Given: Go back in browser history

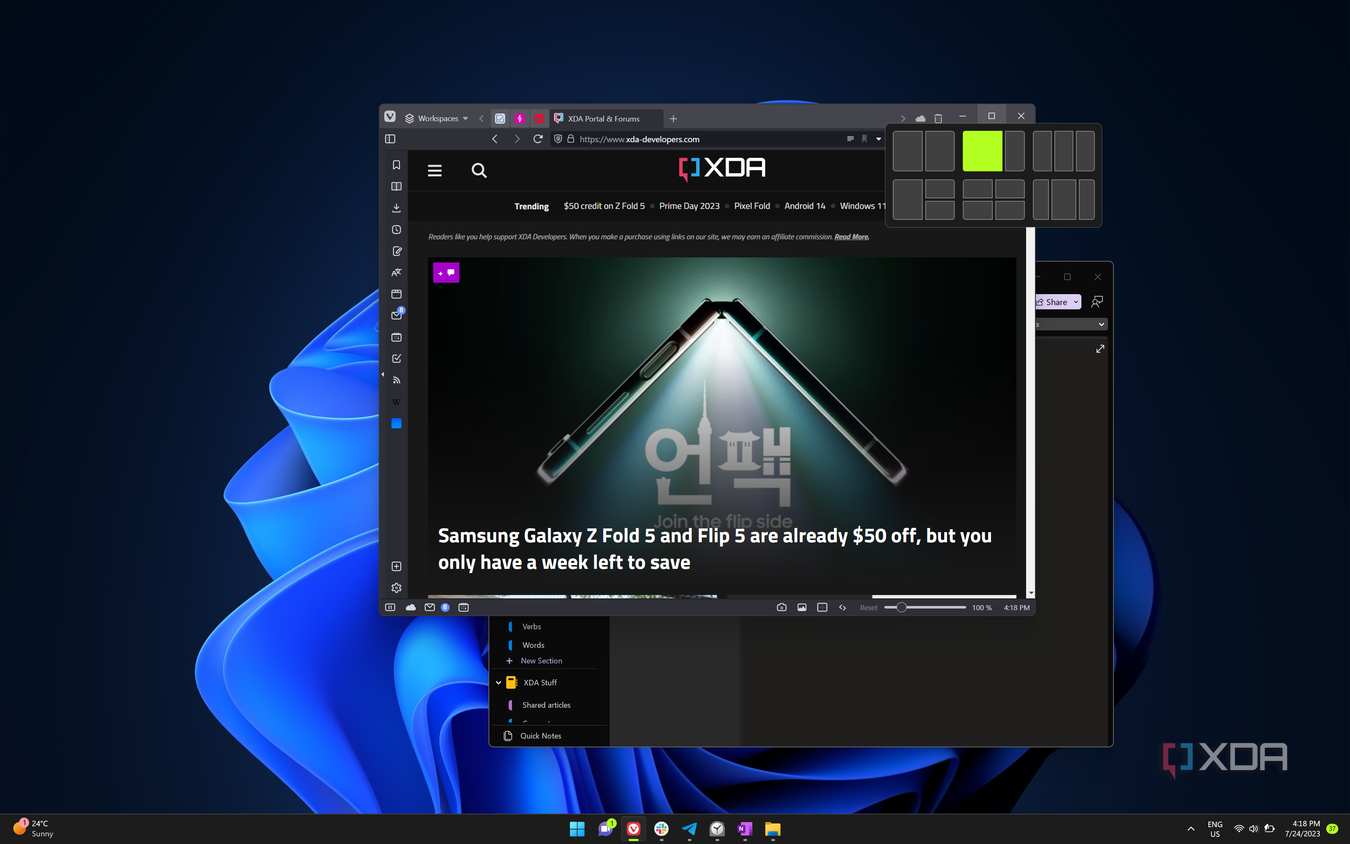Looking at the screenshot, I should 494,139.
